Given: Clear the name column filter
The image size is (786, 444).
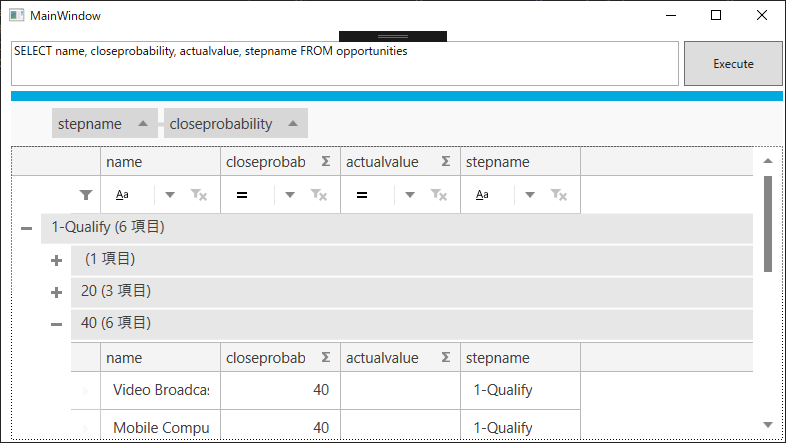Looking at the screenshot, I should (199, 195).
